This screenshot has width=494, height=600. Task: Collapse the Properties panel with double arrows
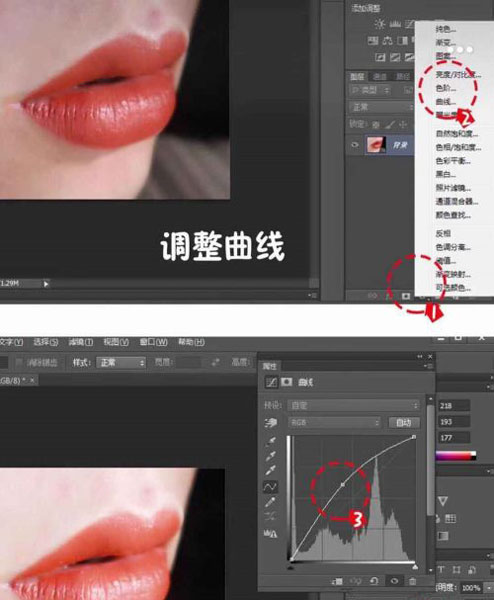tap(420, 356)
